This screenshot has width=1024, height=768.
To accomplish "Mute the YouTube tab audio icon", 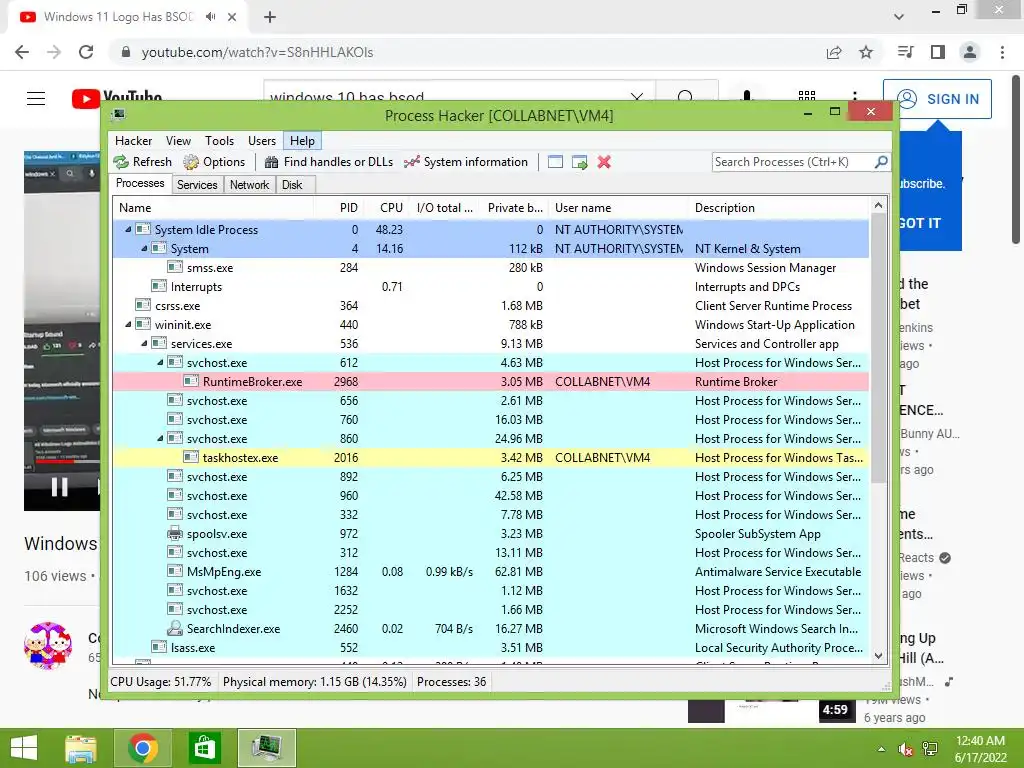I will coord(210,17).
